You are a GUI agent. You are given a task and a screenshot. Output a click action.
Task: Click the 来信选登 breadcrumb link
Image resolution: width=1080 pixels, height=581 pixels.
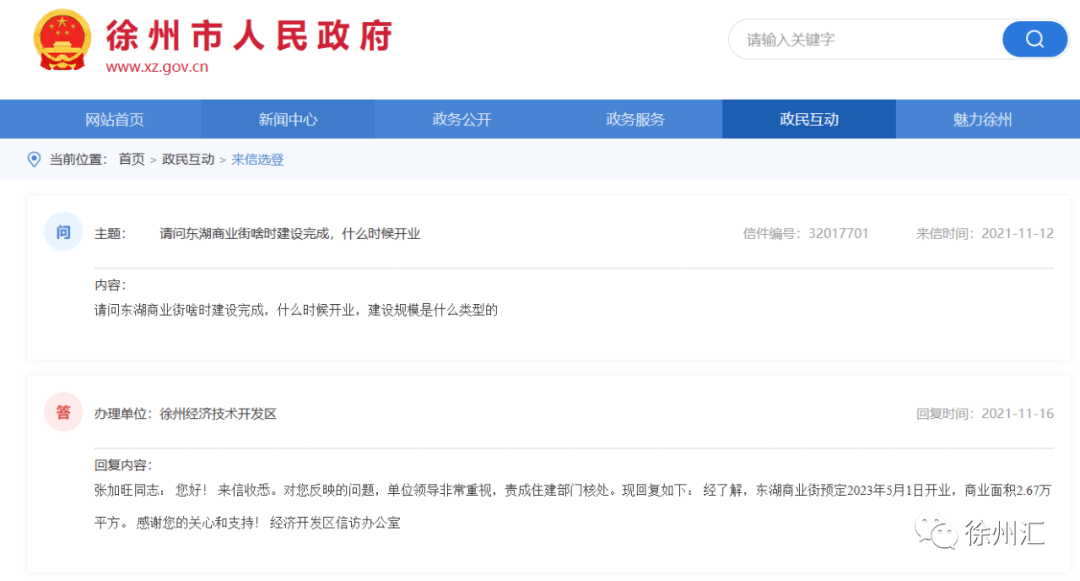tap(258, 159)
